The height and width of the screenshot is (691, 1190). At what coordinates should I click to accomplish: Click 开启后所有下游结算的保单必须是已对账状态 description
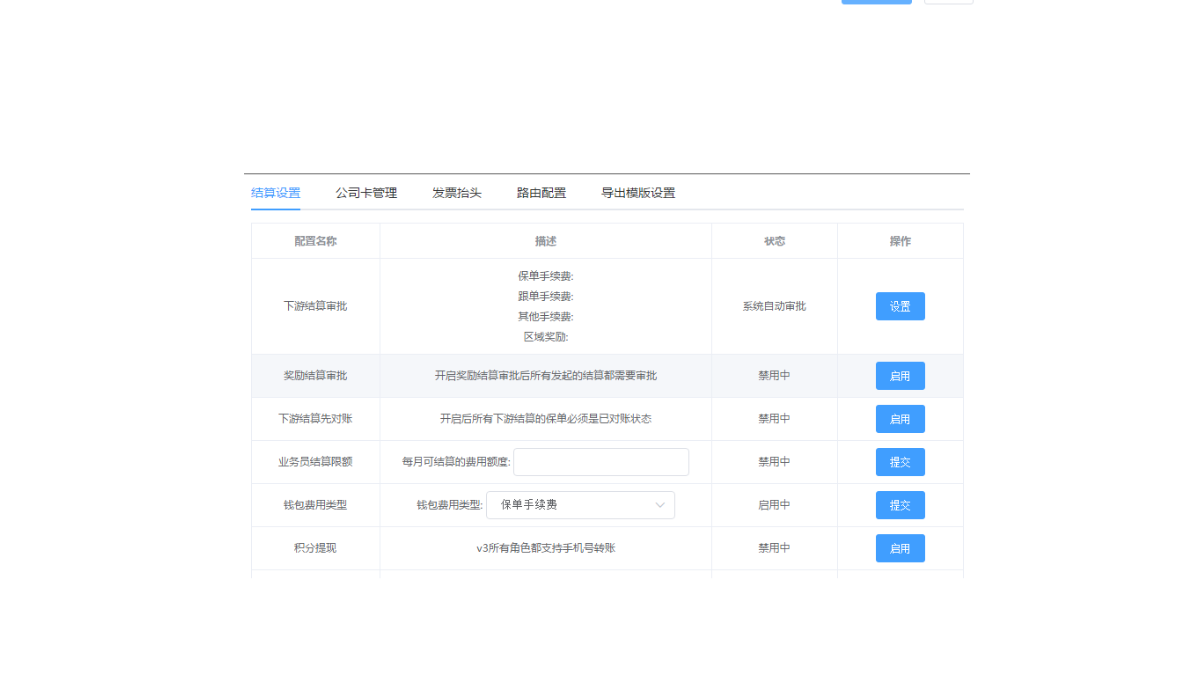[x=546, y=419]
